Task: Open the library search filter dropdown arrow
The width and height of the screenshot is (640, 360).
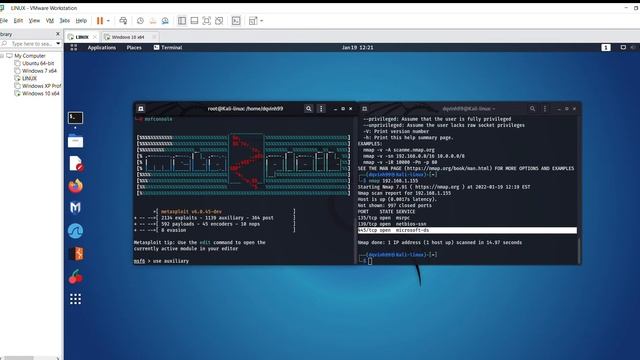Action: coord(58,43)
